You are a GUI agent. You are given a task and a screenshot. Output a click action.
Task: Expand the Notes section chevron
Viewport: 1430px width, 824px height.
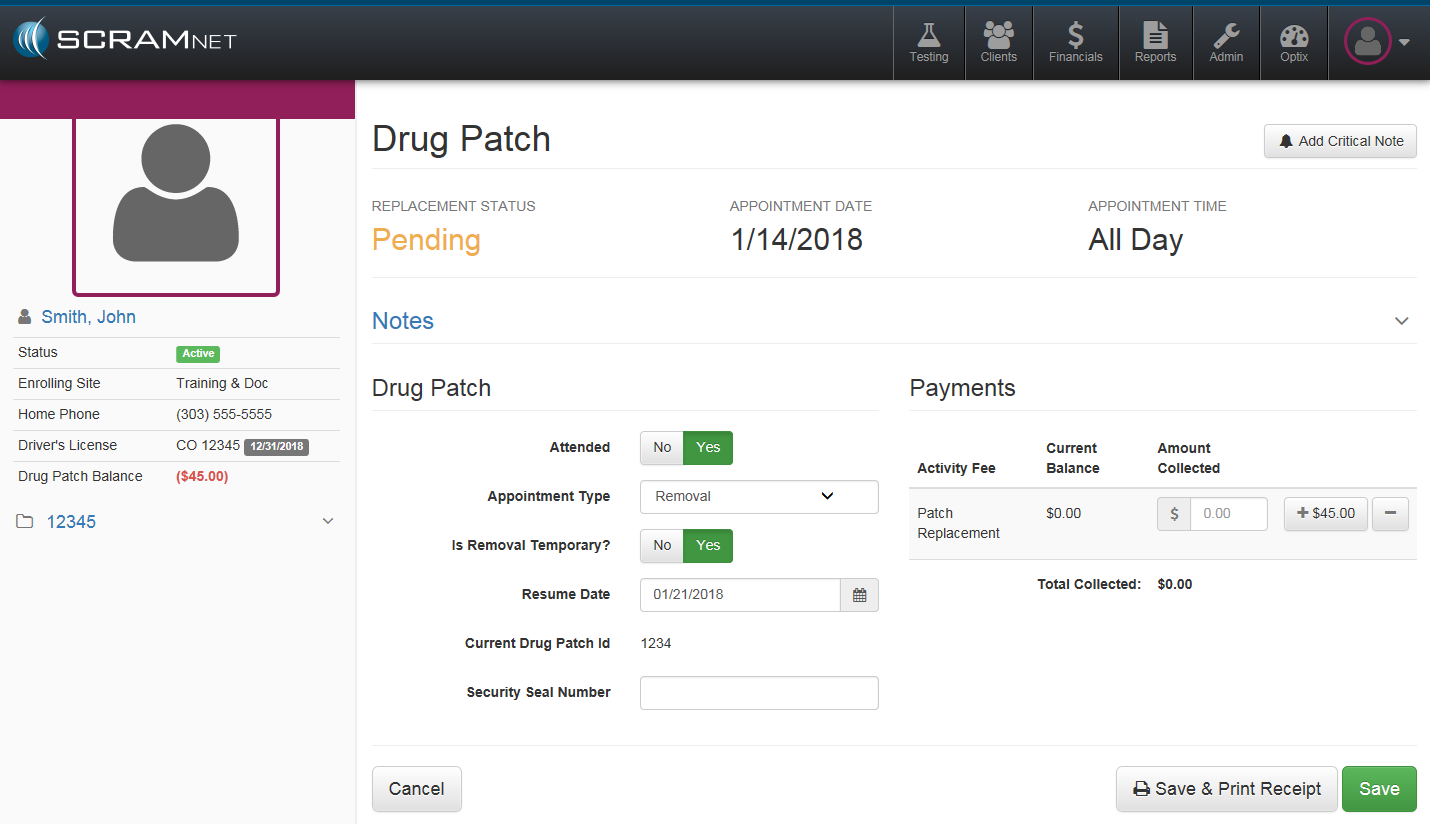[x=1401, y=321]
